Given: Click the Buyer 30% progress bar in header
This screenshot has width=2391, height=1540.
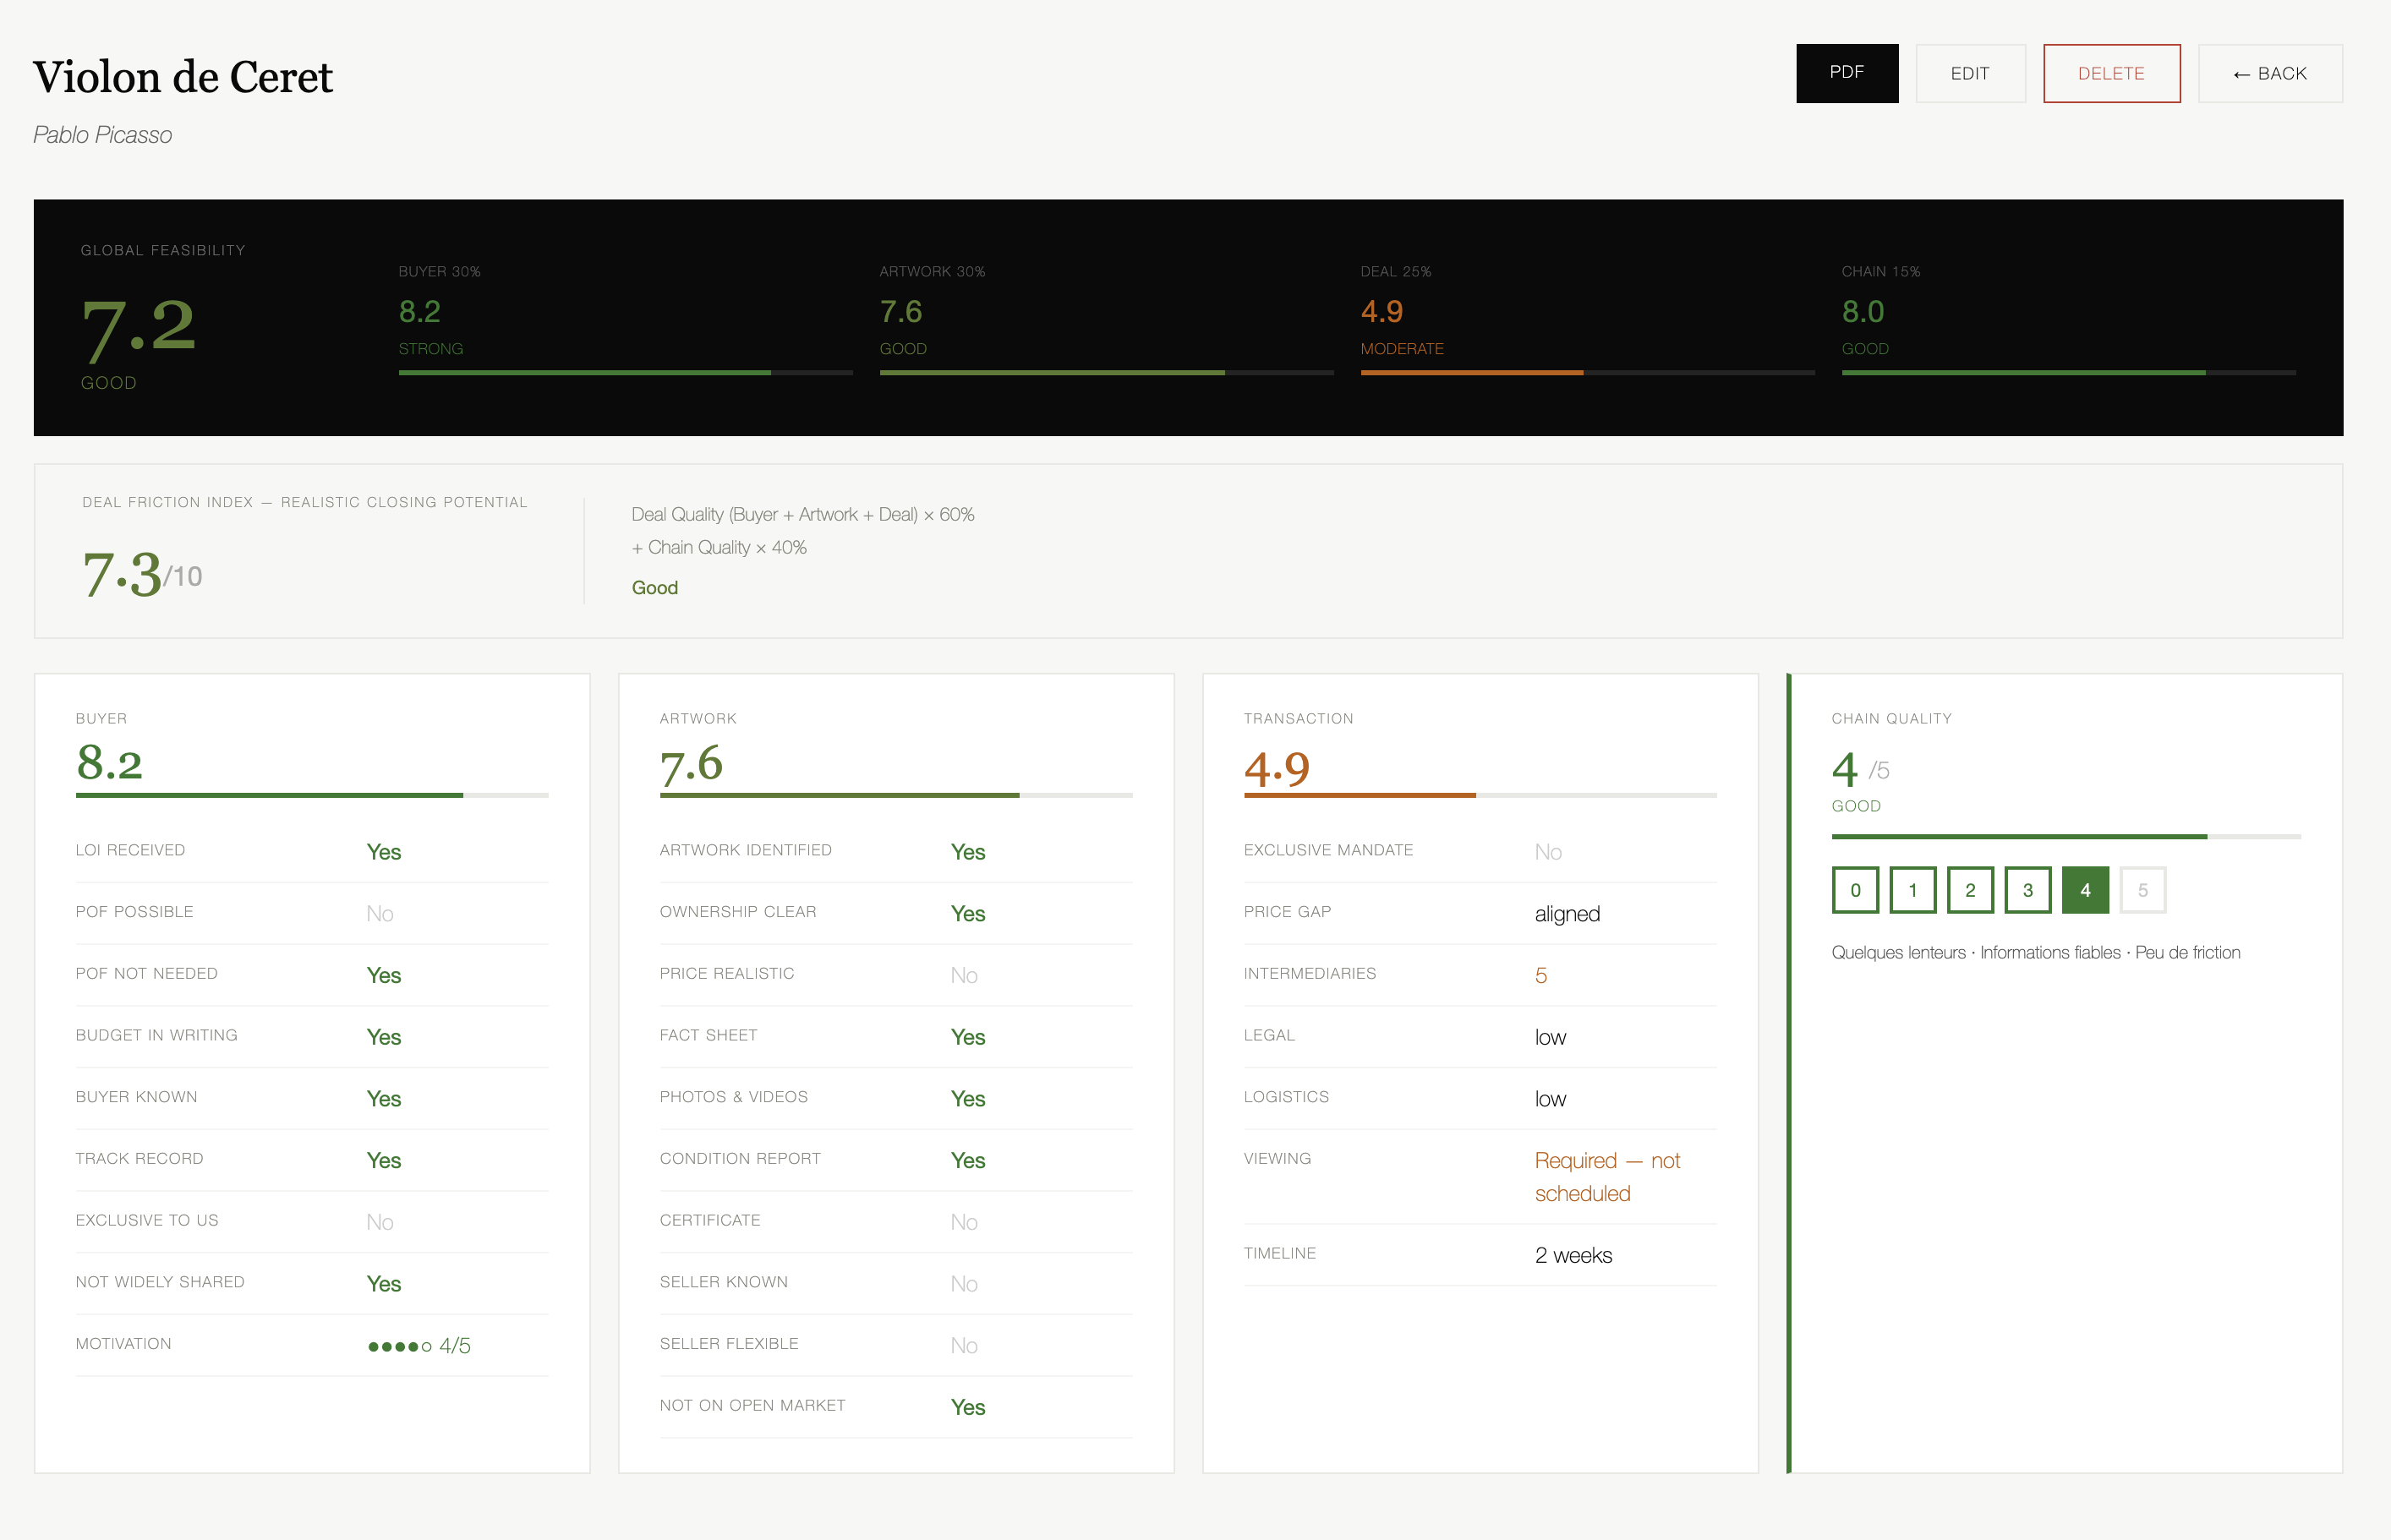Looking at the screenshot, I should click(x=625, y=373).
